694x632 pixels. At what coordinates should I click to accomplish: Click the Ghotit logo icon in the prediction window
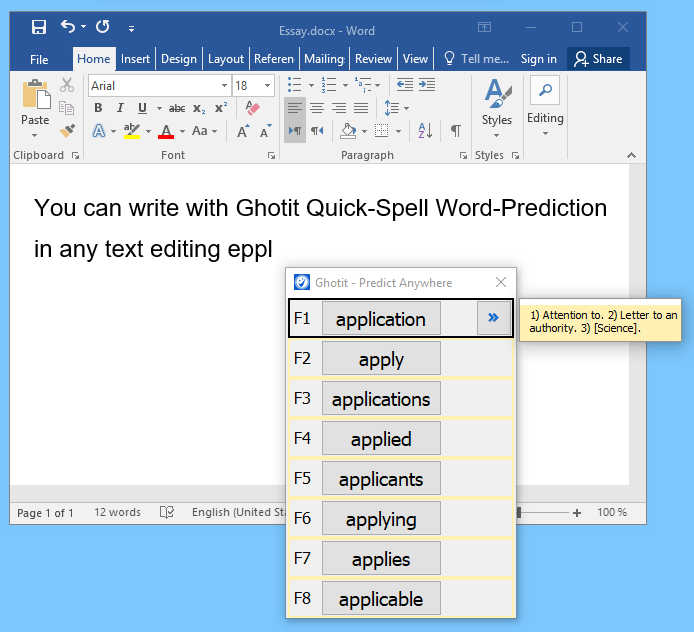[x=302, y=282]
